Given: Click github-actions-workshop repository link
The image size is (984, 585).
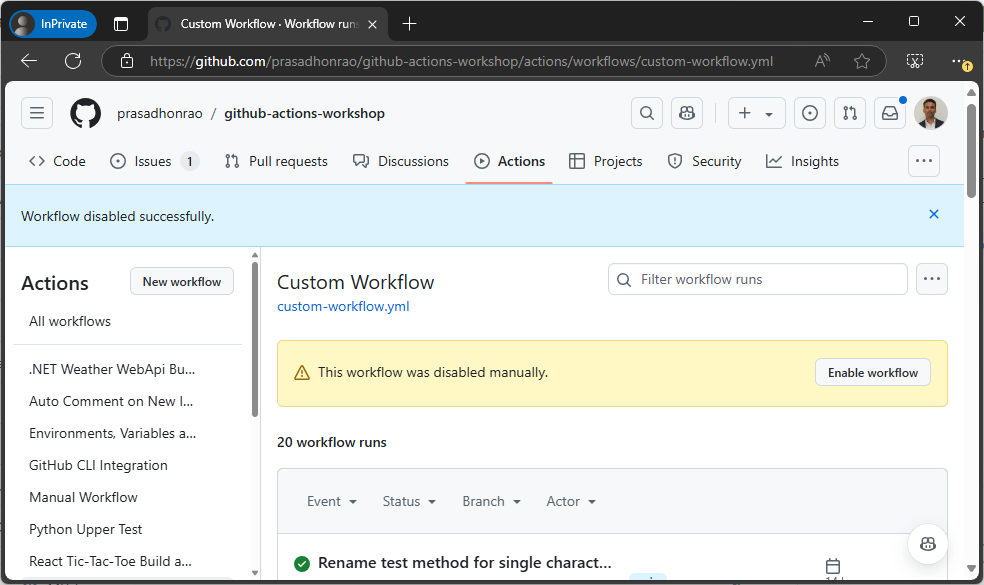Looking at the screenshot, I should pos(304,114).
